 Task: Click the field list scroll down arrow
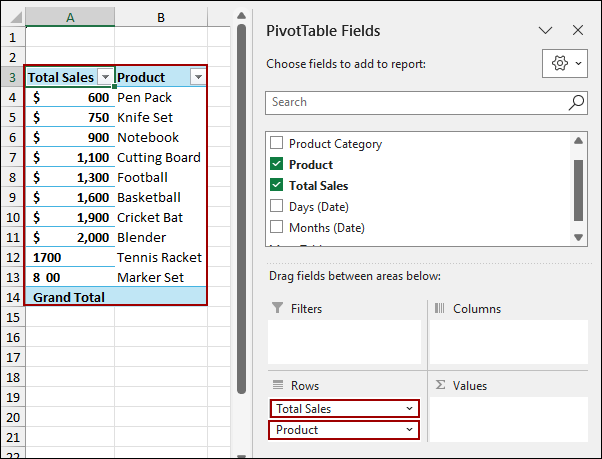tap(578, 237)
